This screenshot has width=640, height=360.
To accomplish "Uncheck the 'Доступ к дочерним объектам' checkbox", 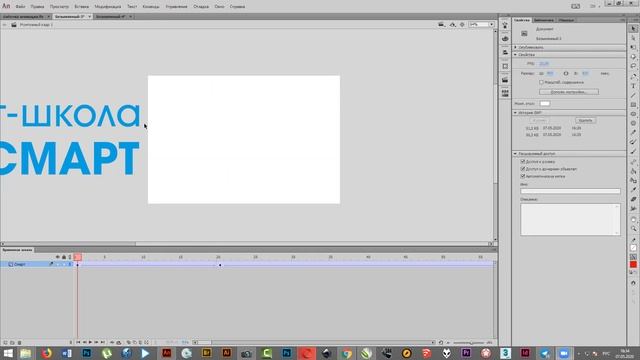I will (x=522, y=169).
